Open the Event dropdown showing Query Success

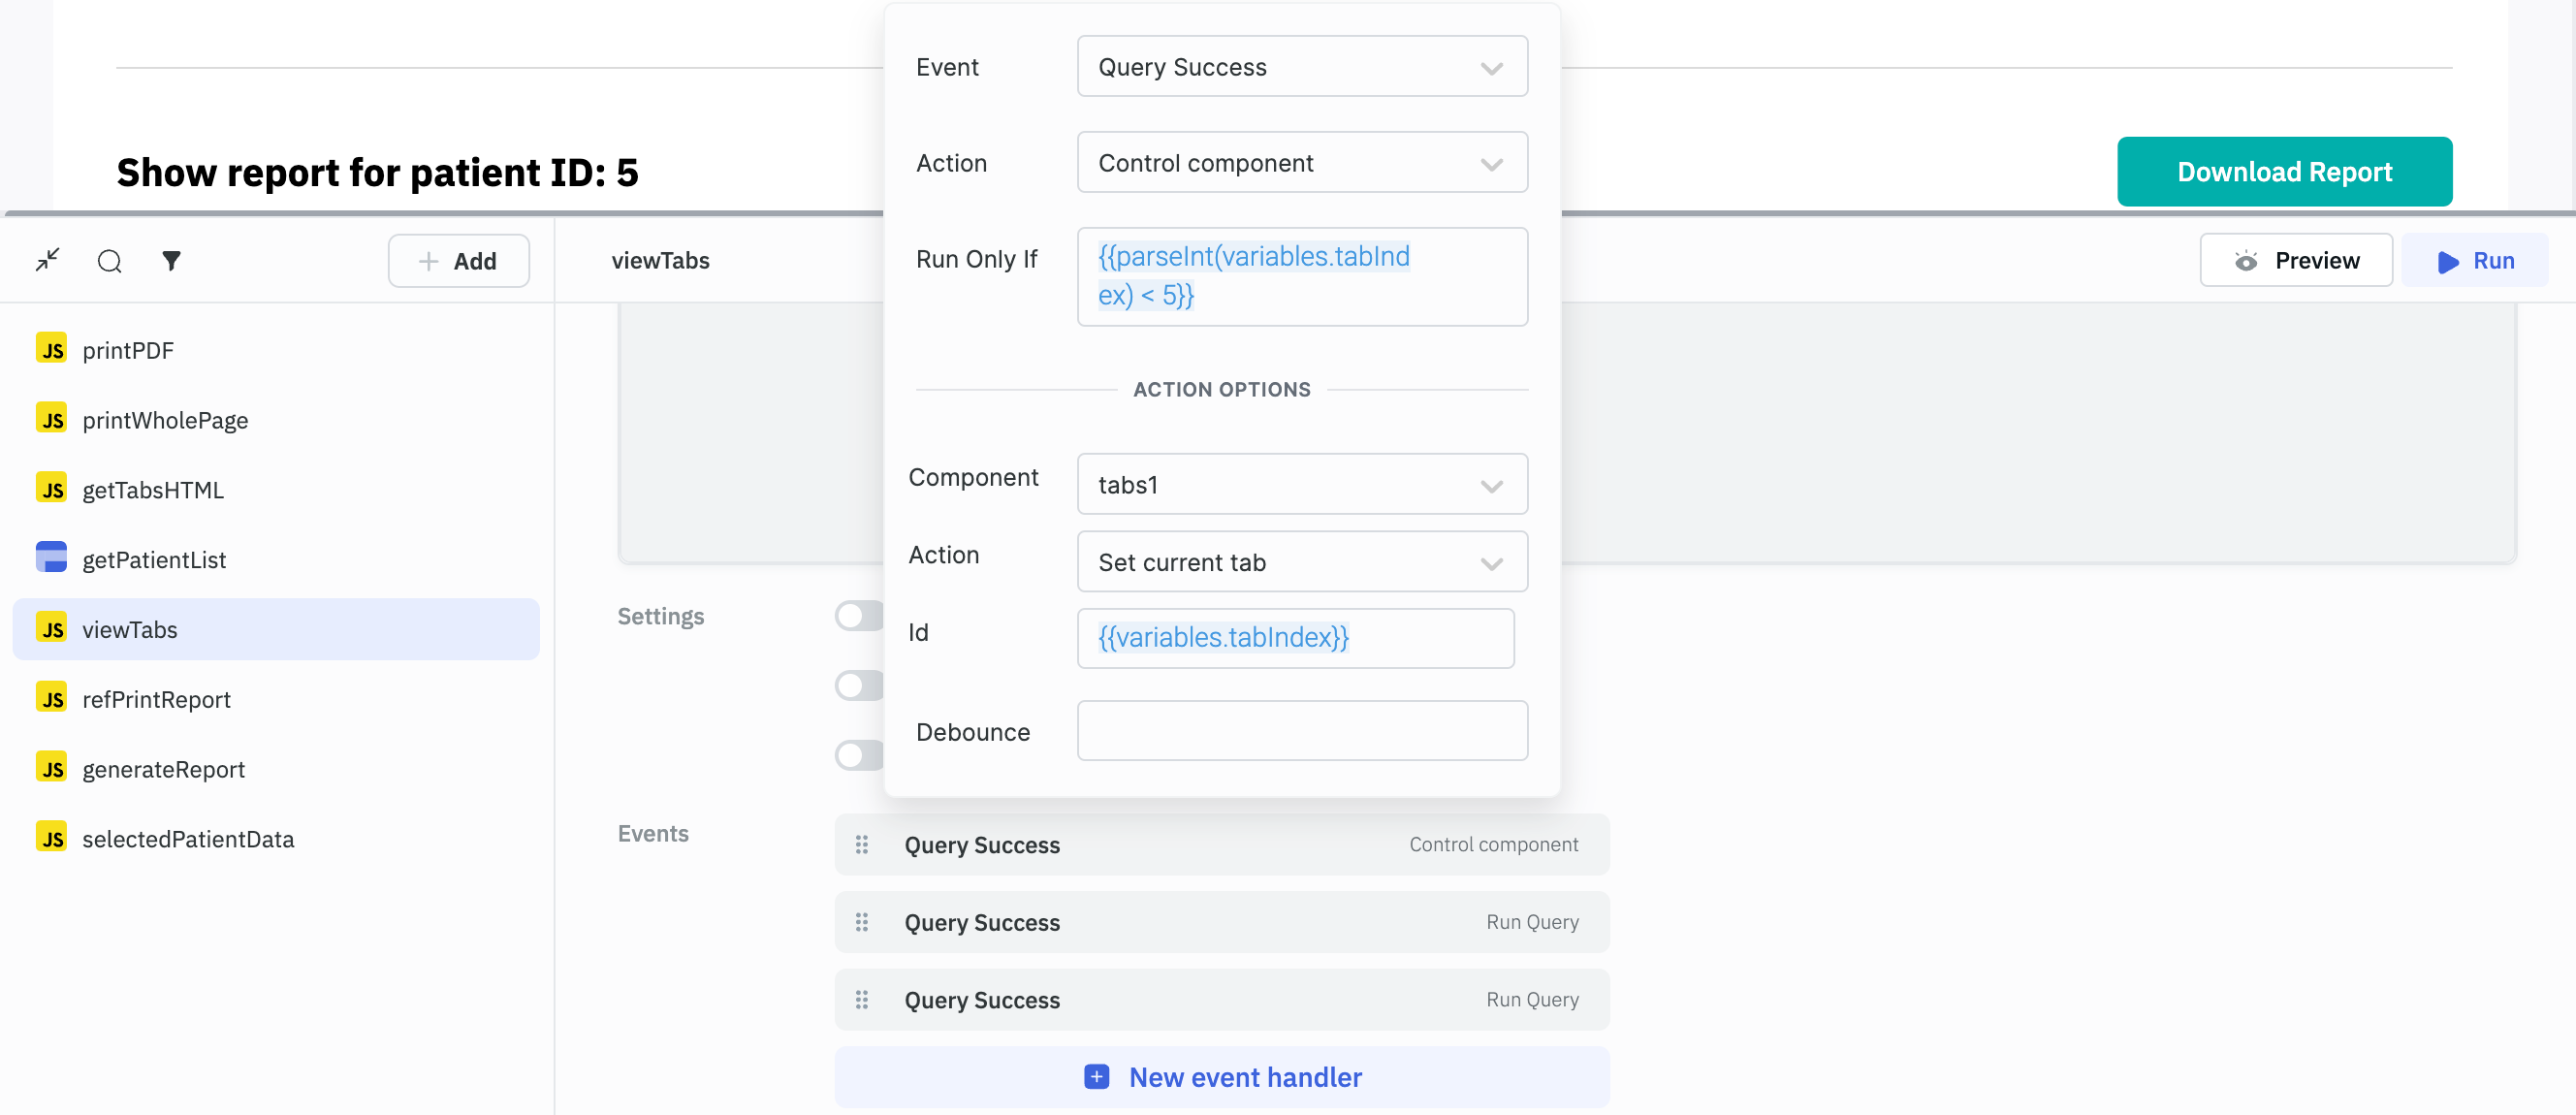(1301, 67)
